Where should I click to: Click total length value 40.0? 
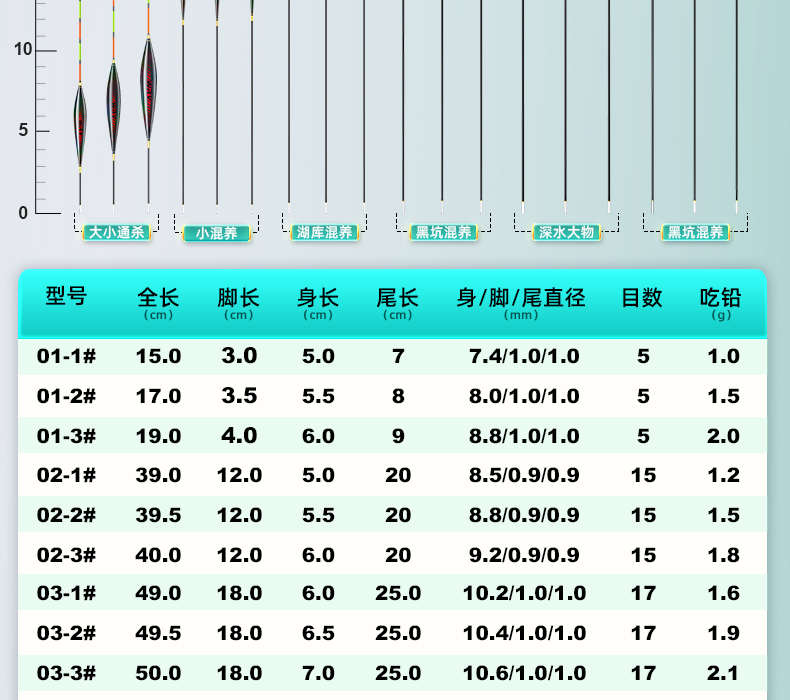[x=158, y=555]
